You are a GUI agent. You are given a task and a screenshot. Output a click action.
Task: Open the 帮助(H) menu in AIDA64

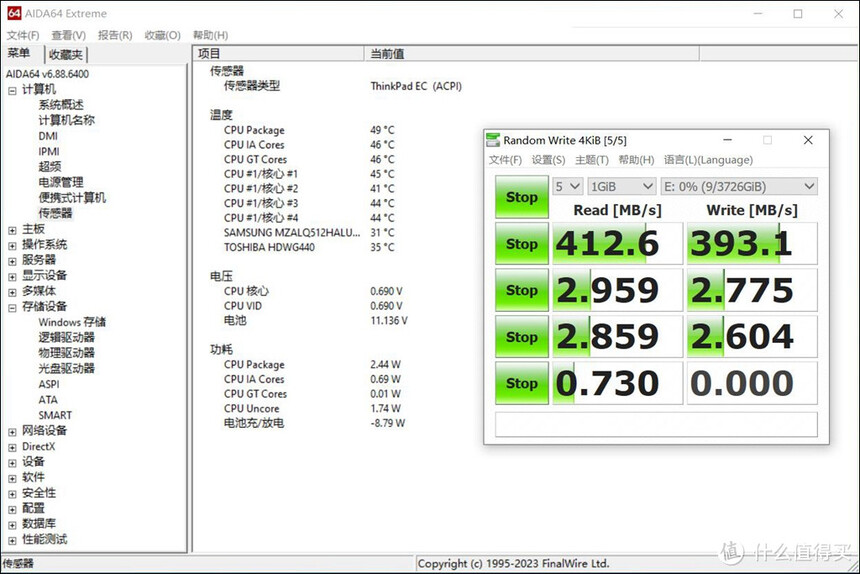tap(211, 35)
